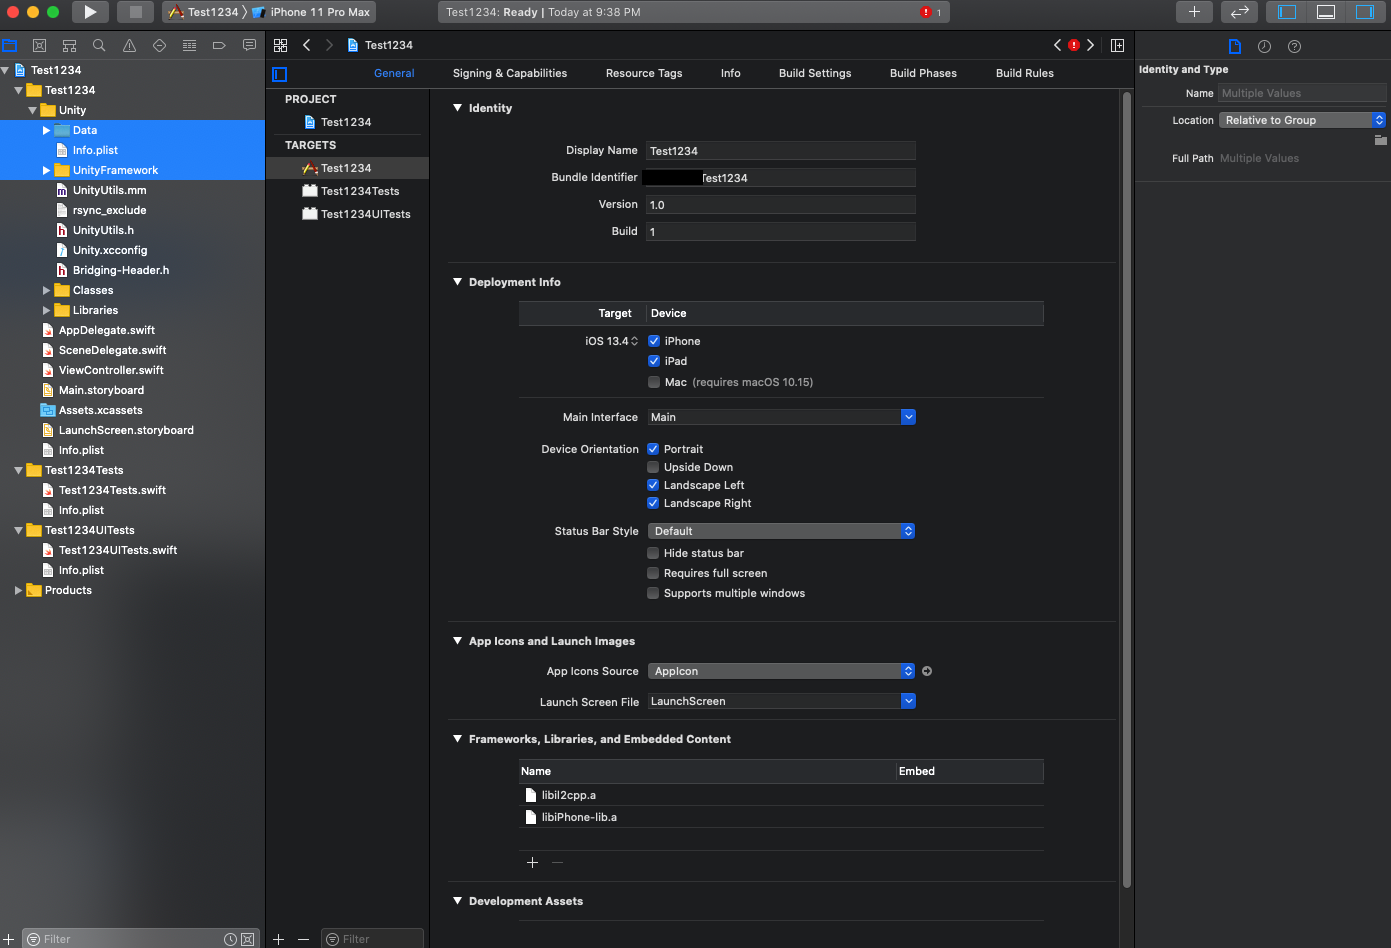Expand the Libraries folder
The width and height of the screenshot is (1391, 948).
46,310
